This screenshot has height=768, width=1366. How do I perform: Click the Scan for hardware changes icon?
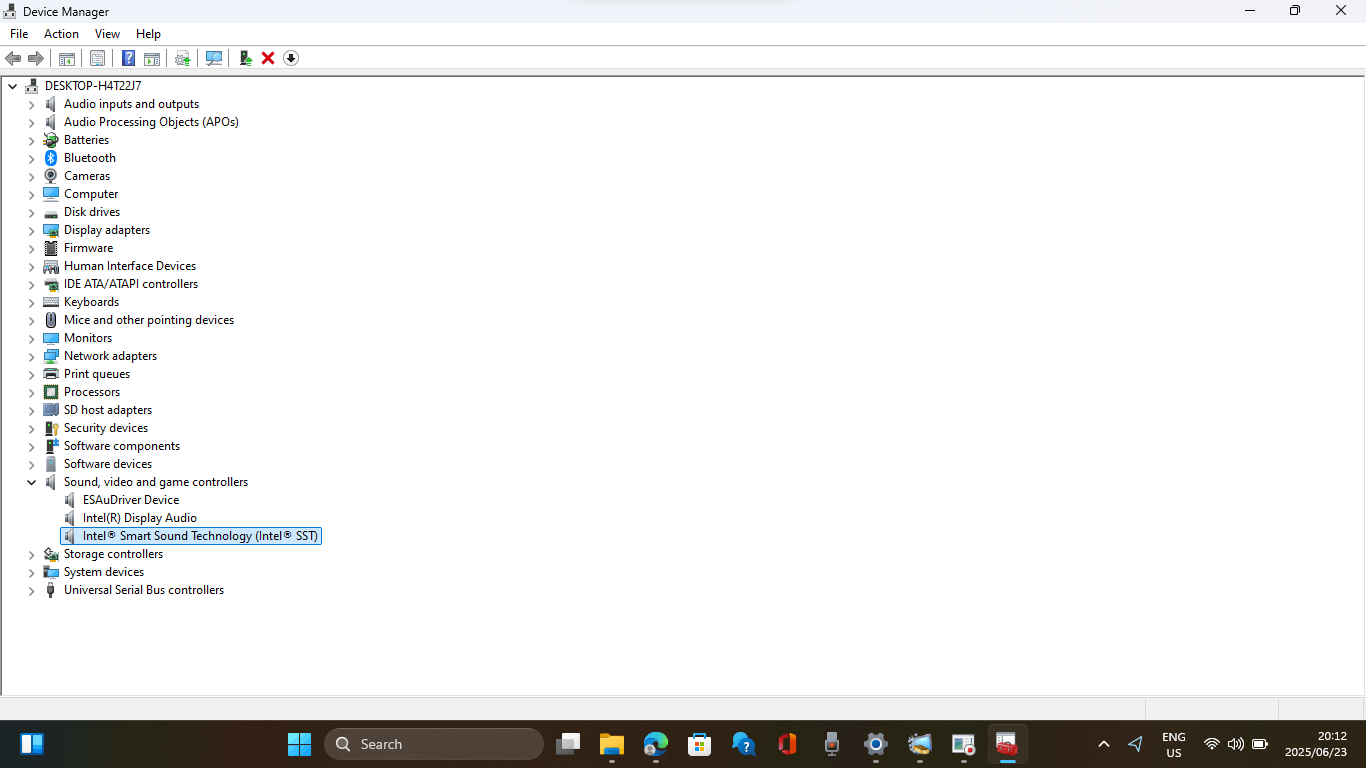[x=214, y=58]
